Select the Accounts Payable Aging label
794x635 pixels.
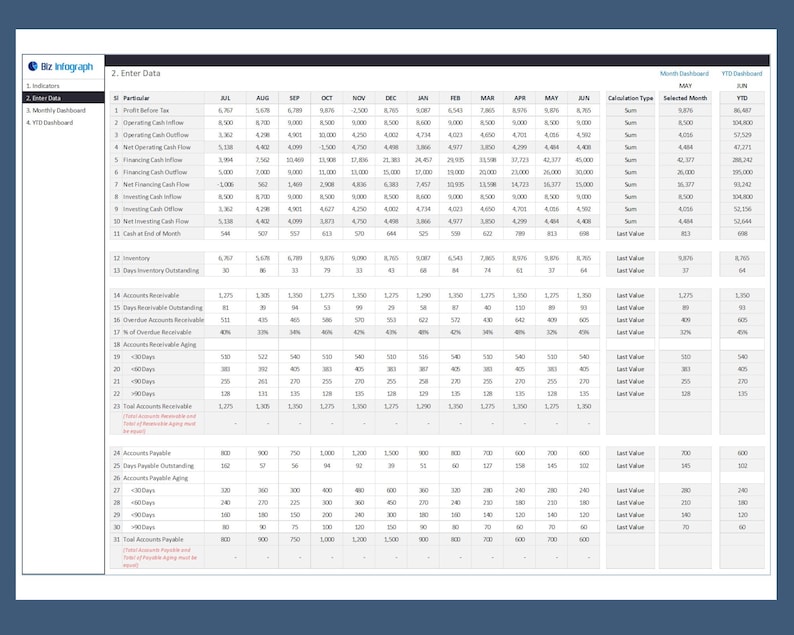click(155, 478)
